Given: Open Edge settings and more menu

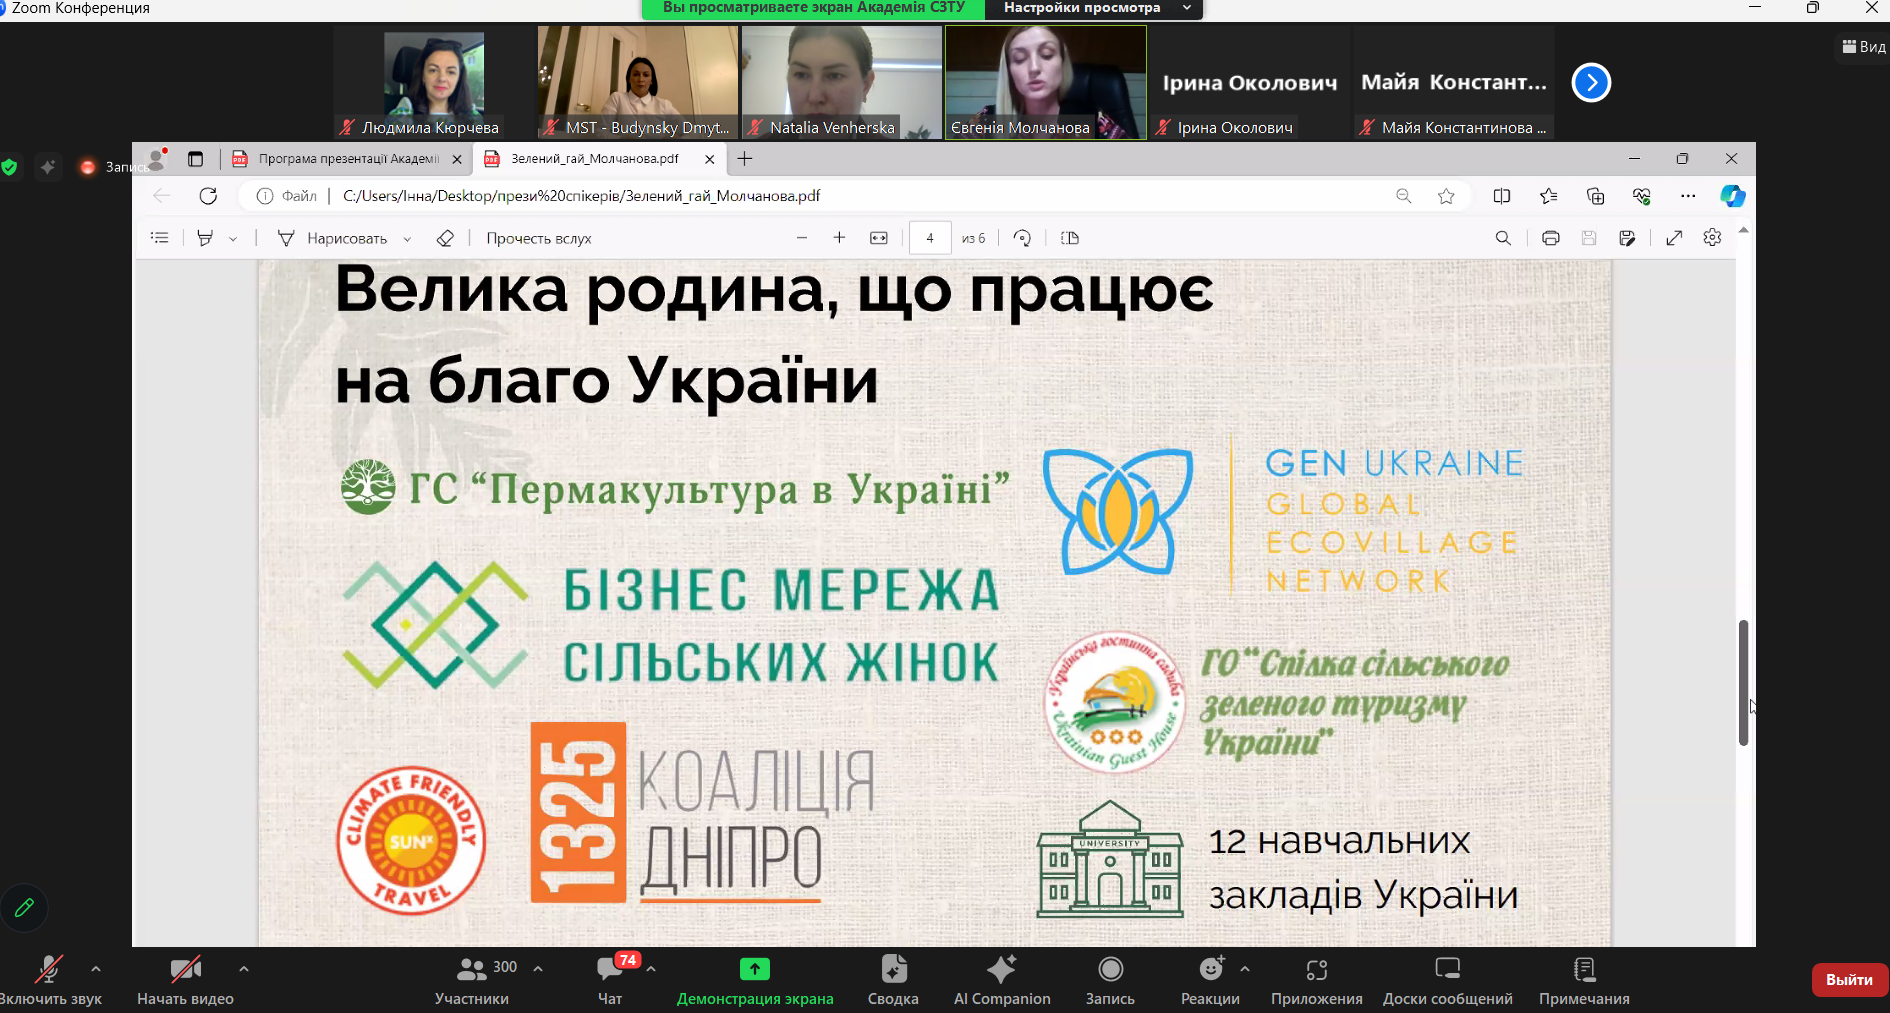Looking at the screenshot, I should tap(1688, 196).
